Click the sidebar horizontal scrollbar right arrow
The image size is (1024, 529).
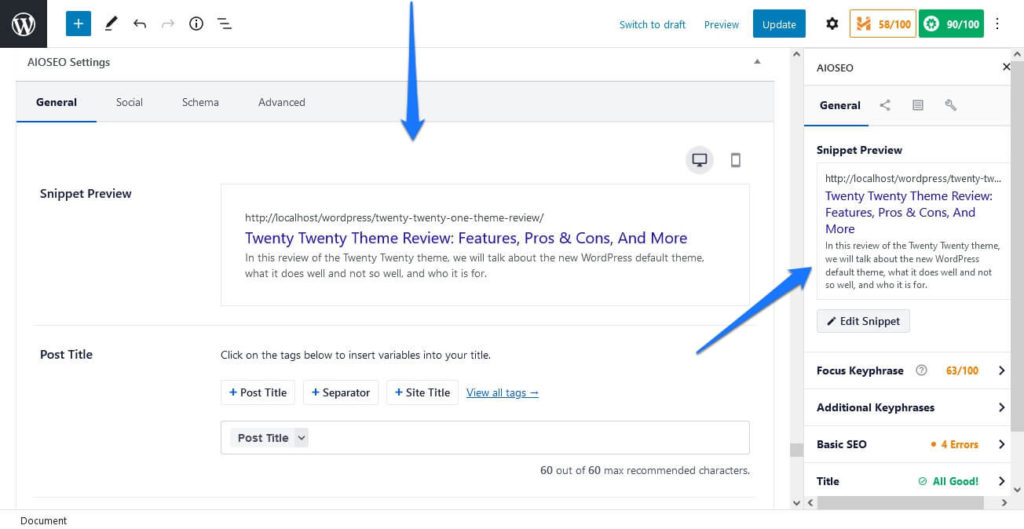click(x=1006, y=503)
